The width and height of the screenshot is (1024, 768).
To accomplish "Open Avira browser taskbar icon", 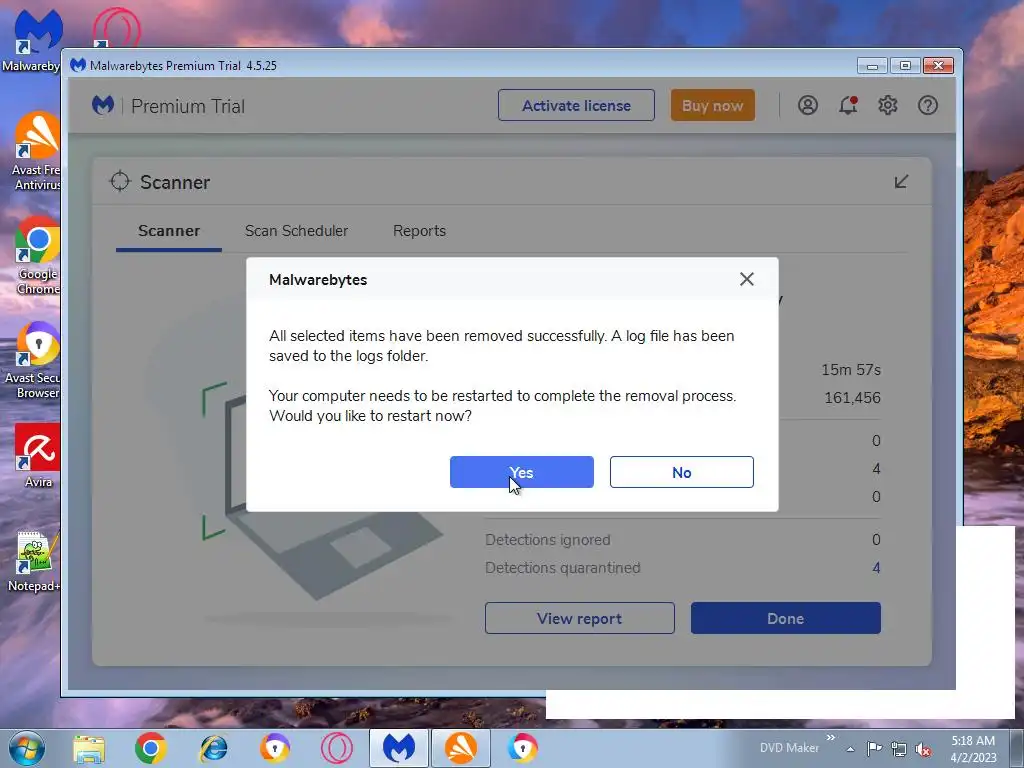I will click(522, 748).
